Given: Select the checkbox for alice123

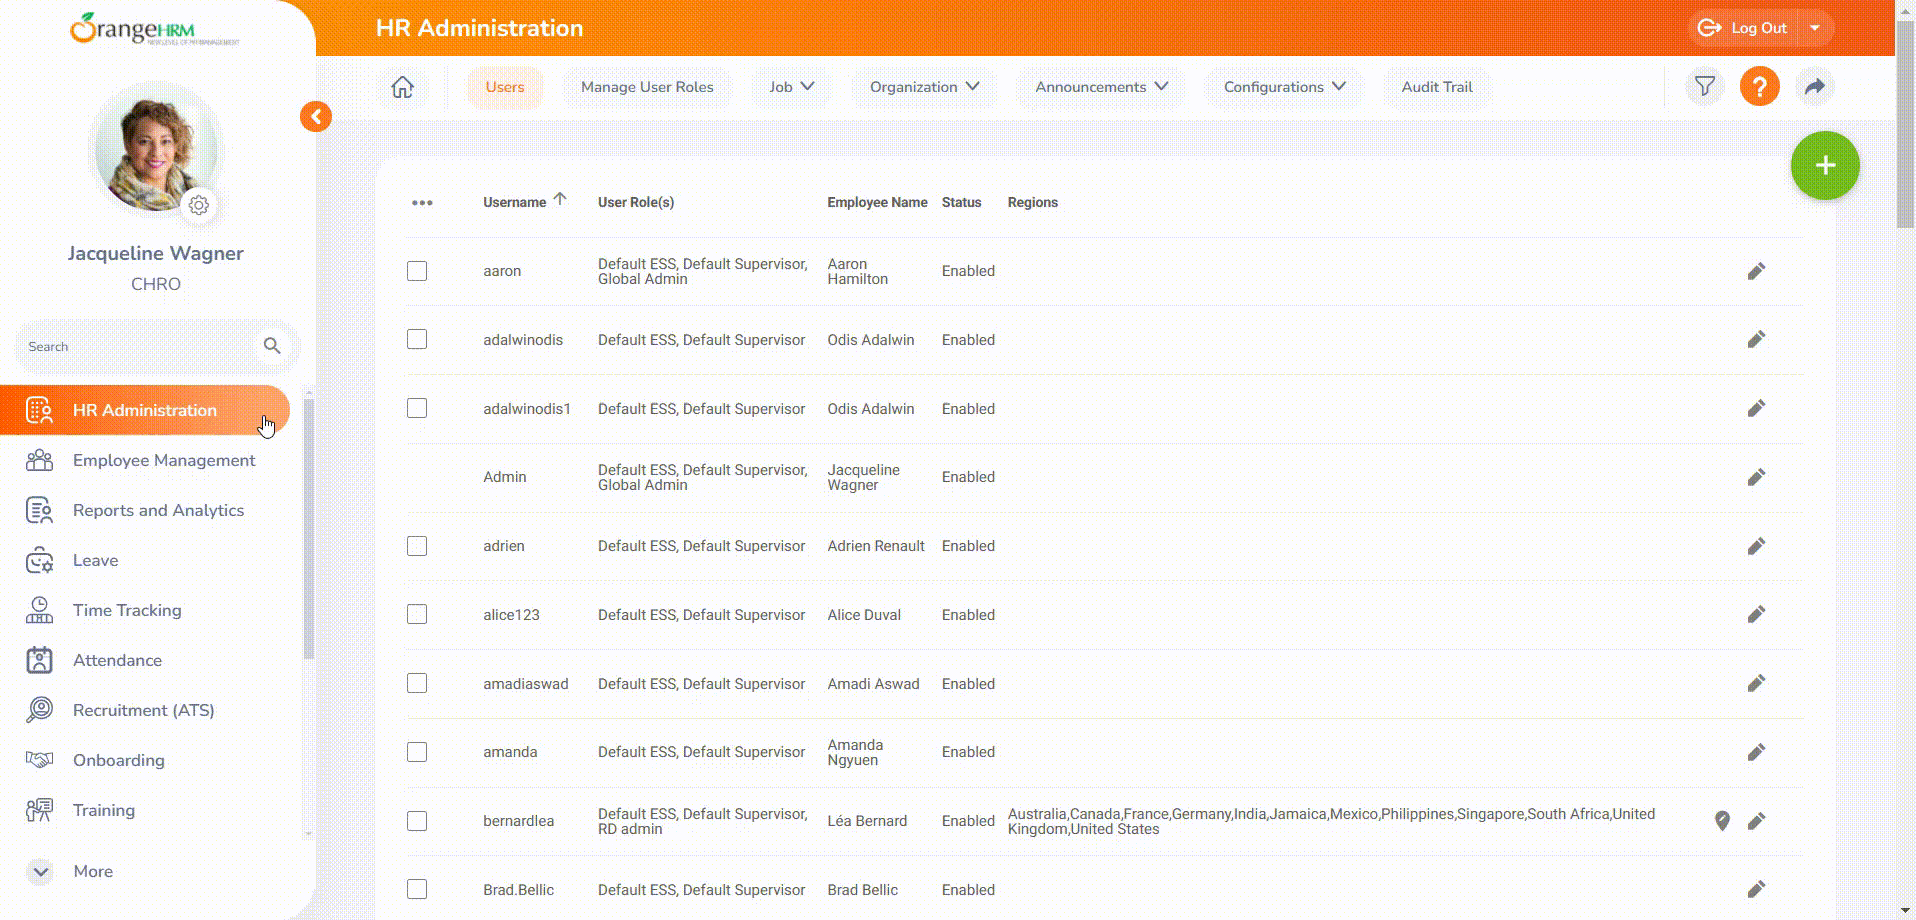Looking at the screenshot, I should (x=417, y=615).
